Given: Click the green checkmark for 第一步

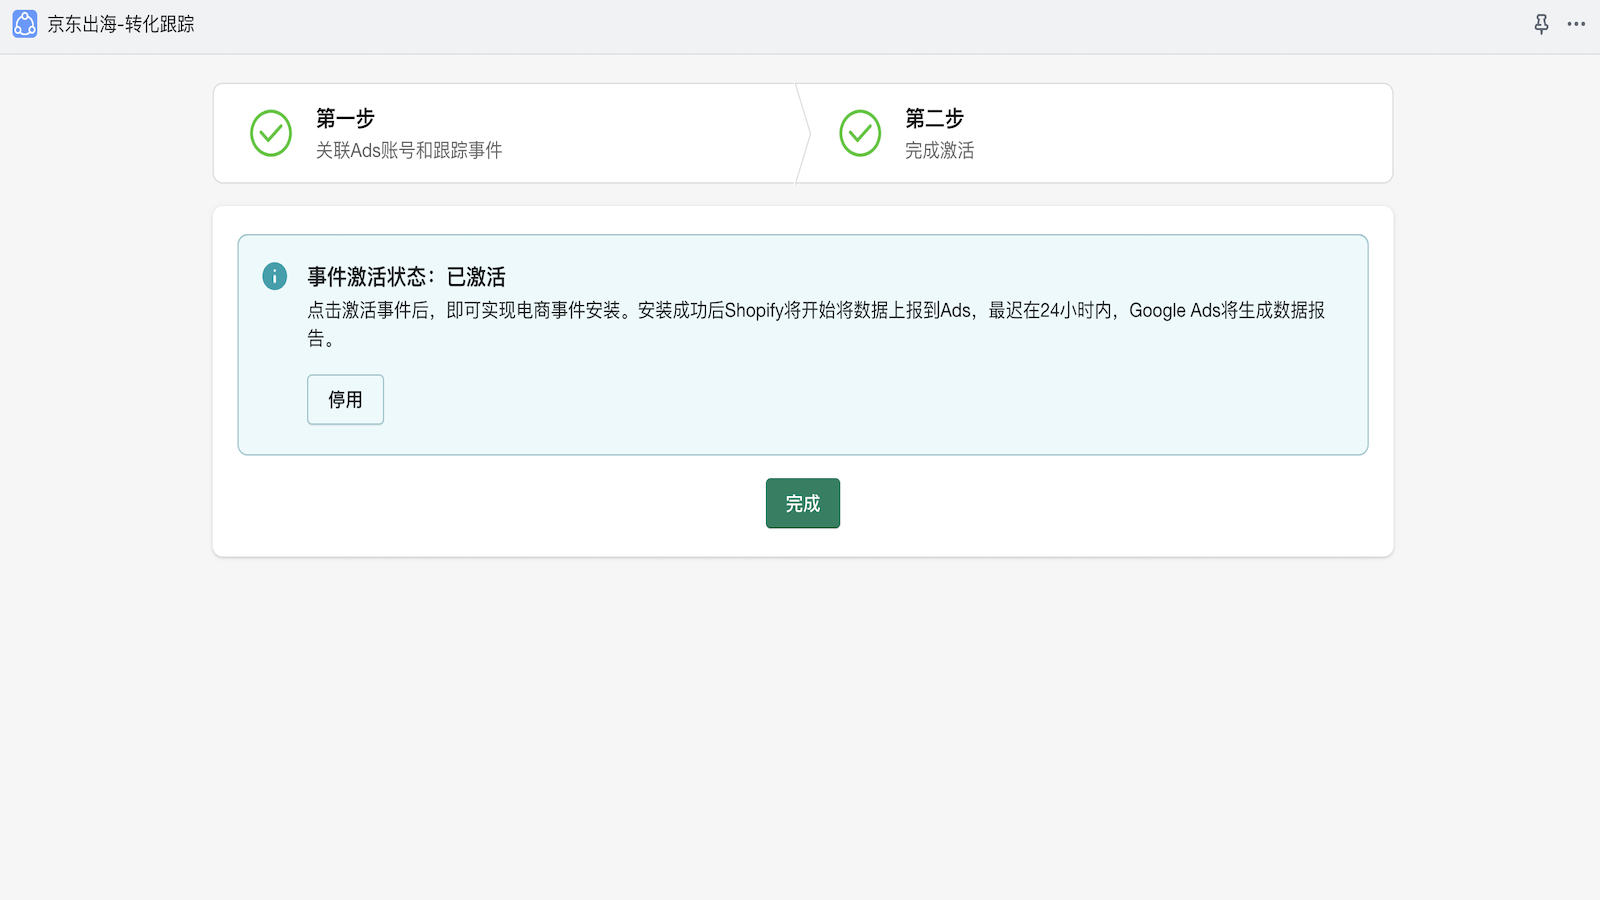Looking at the screenshot, I should click(x=271, y=133).
